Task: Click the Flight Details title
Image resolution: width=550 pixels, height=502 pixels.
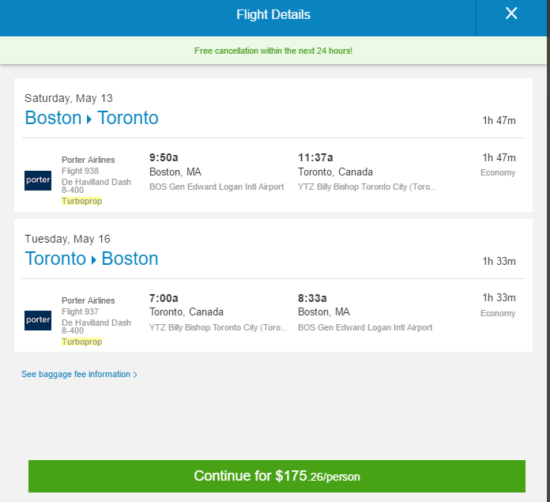Action: click(273, 15)
